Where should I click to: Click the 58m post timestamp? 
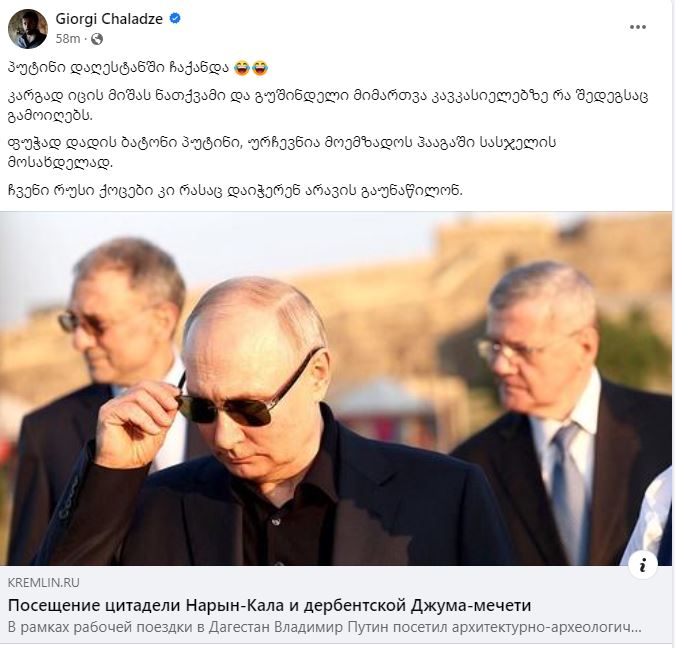pyautogui.click(x=68, y=39)
